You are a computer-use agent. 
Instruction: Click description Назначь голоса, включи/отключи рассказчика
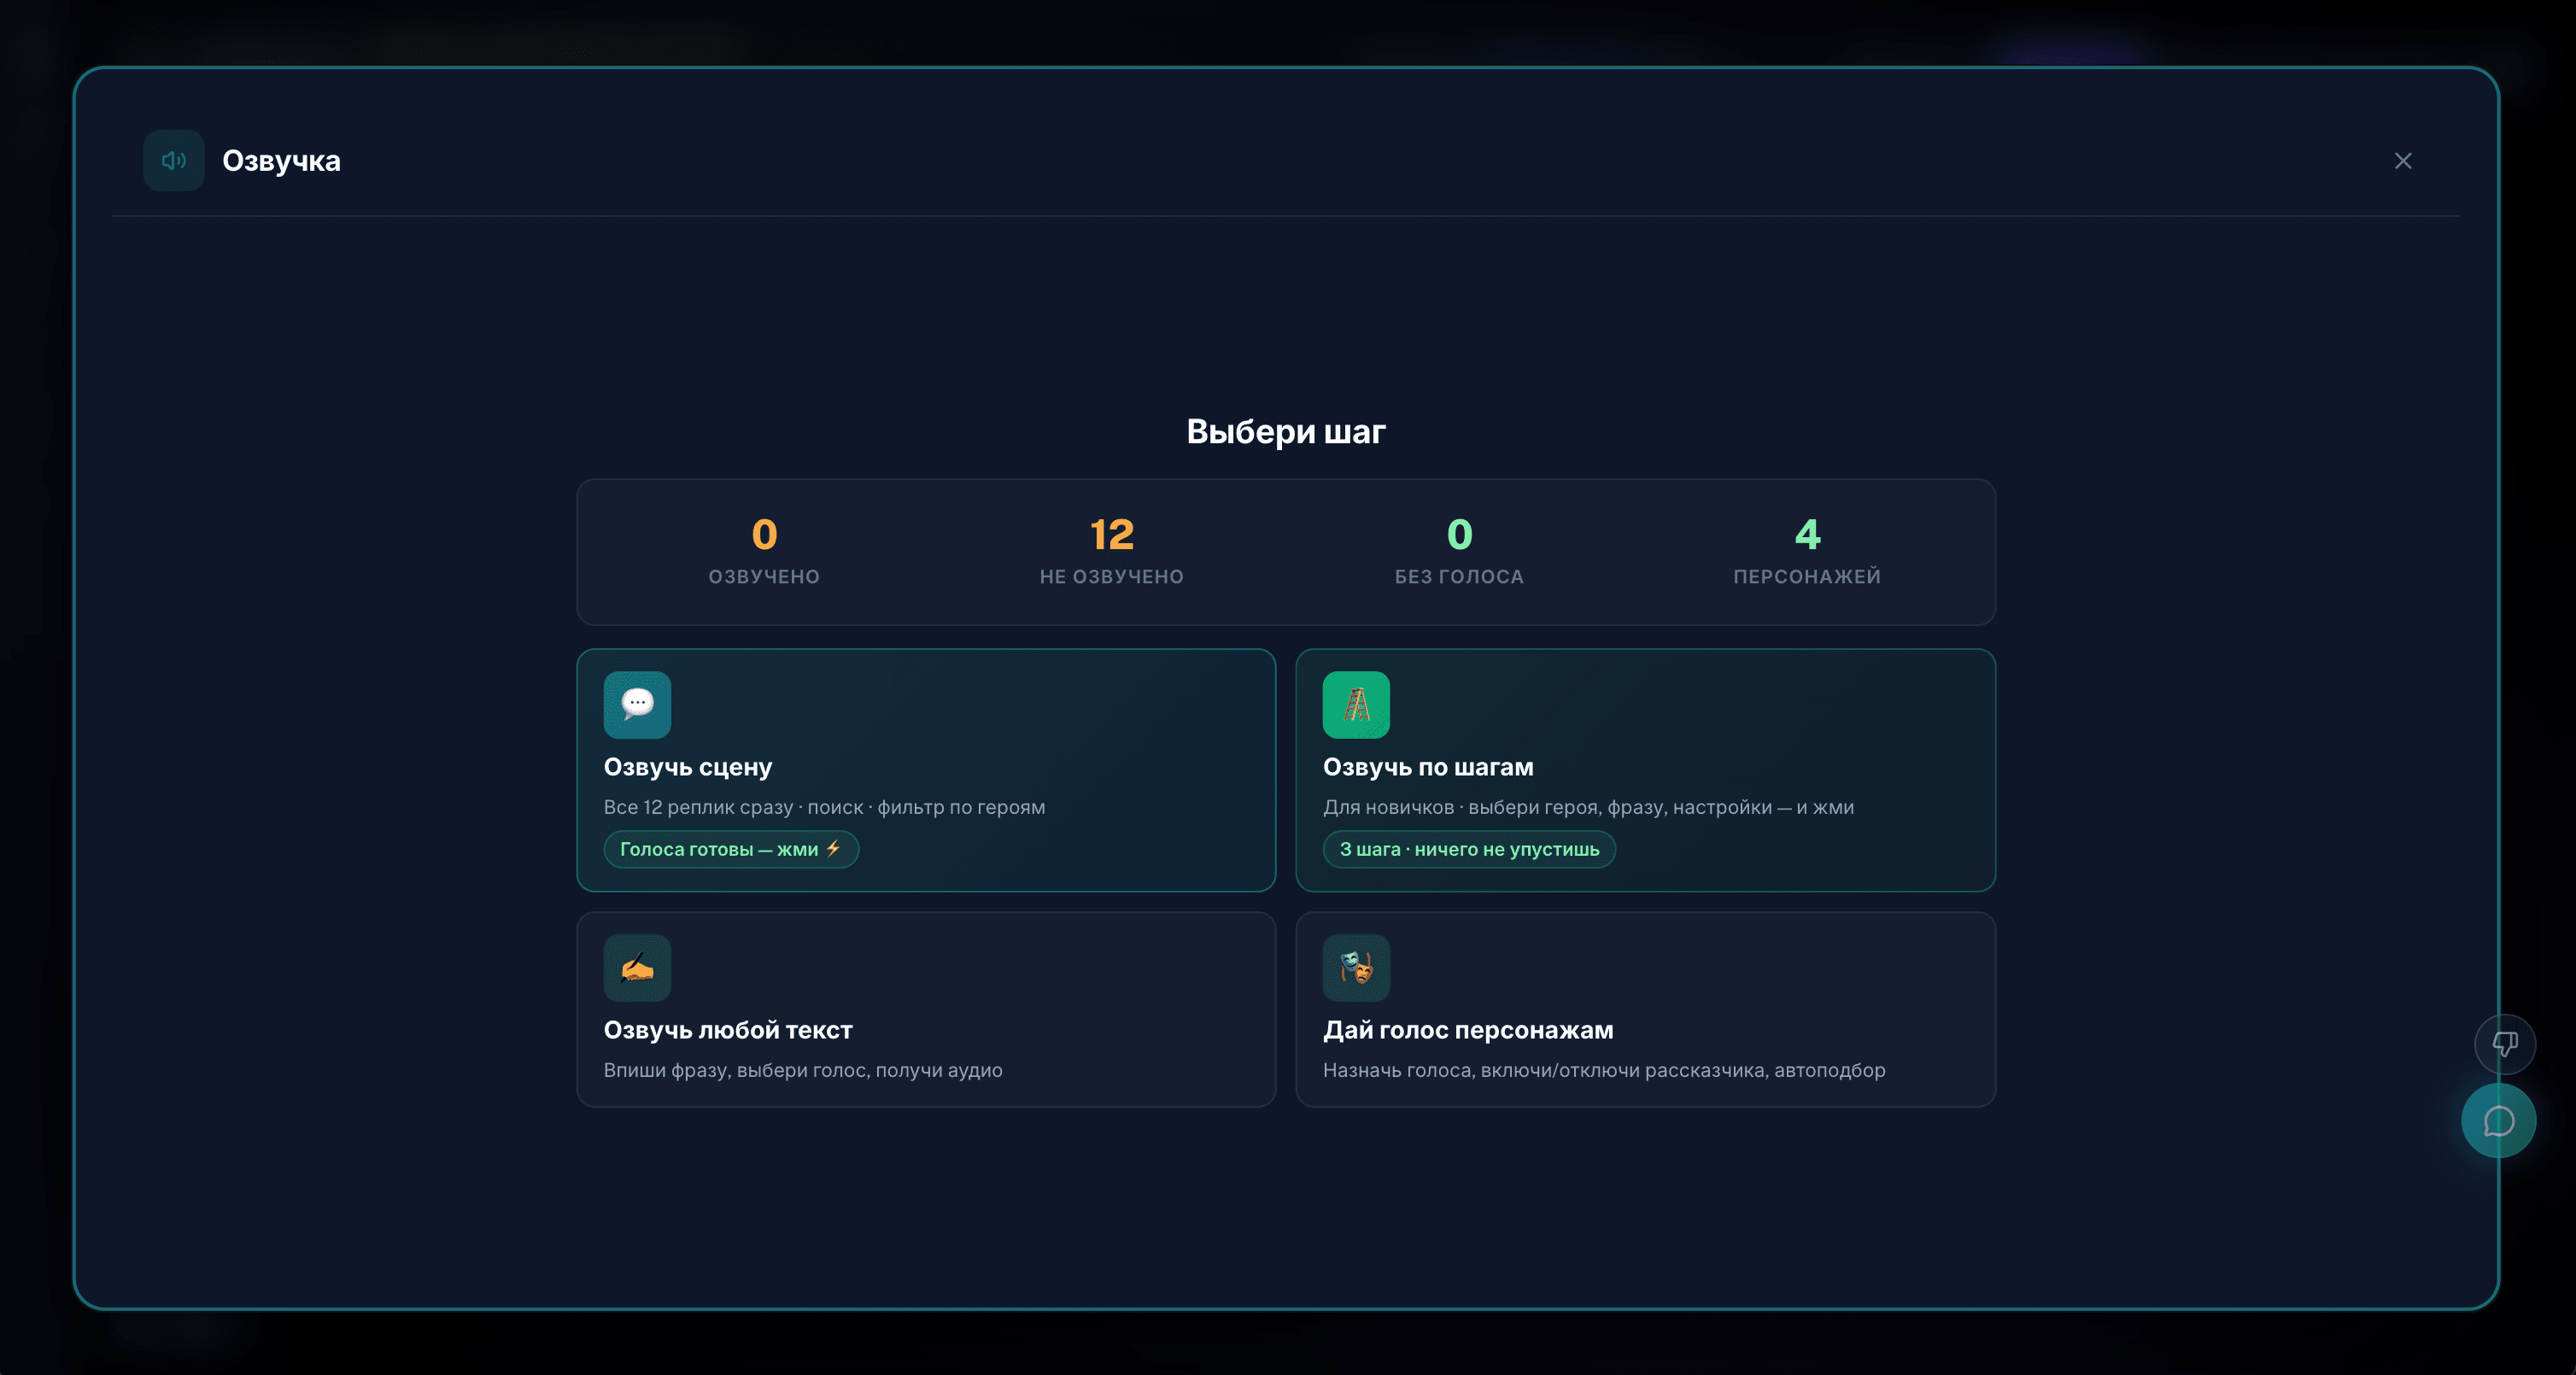click(x=1604, y=1070)
